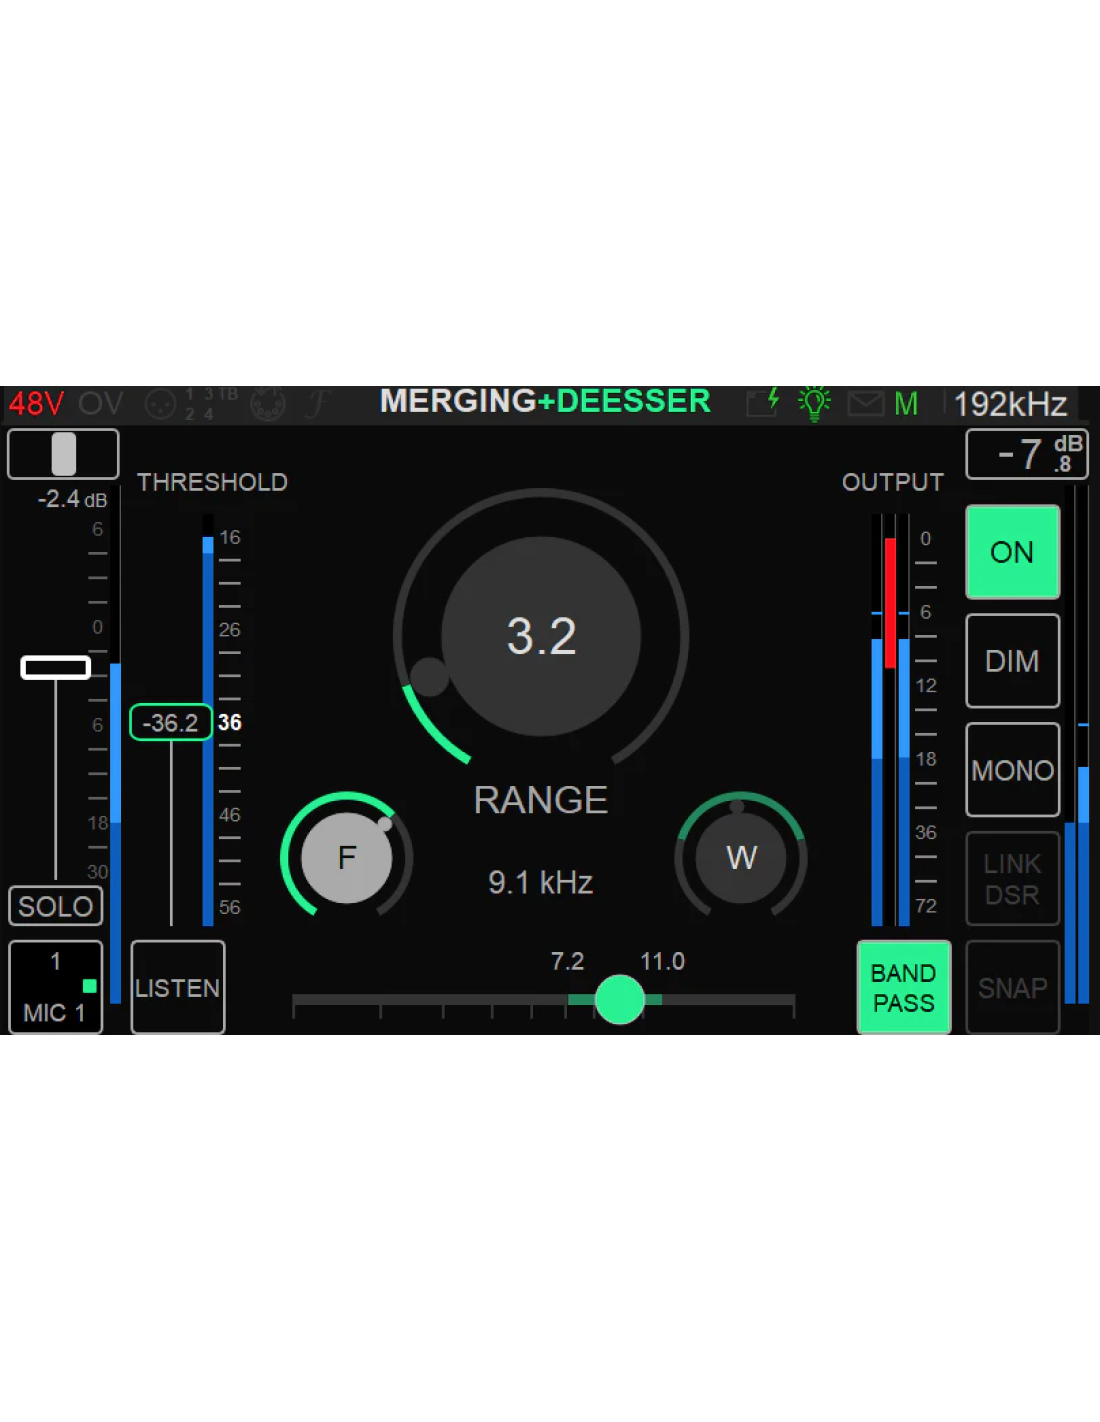Click the W width knob
The width and height of the screenshot is (1100, 1422).
pos(741,857)
